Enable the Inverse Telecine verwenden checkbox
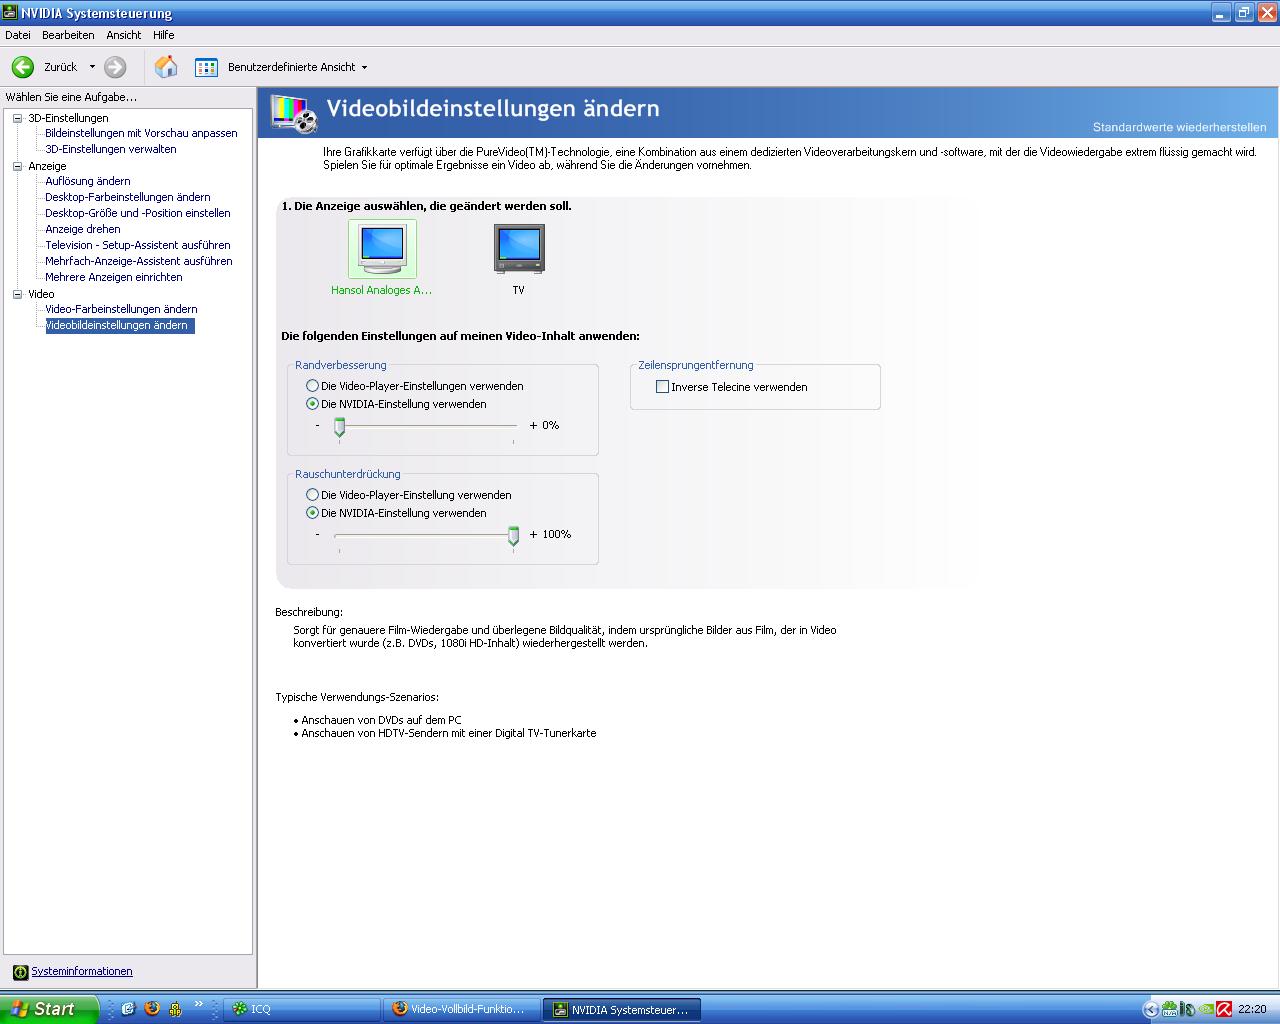1280x1024 pixels. pyautogui.click(x=662, y=387)
